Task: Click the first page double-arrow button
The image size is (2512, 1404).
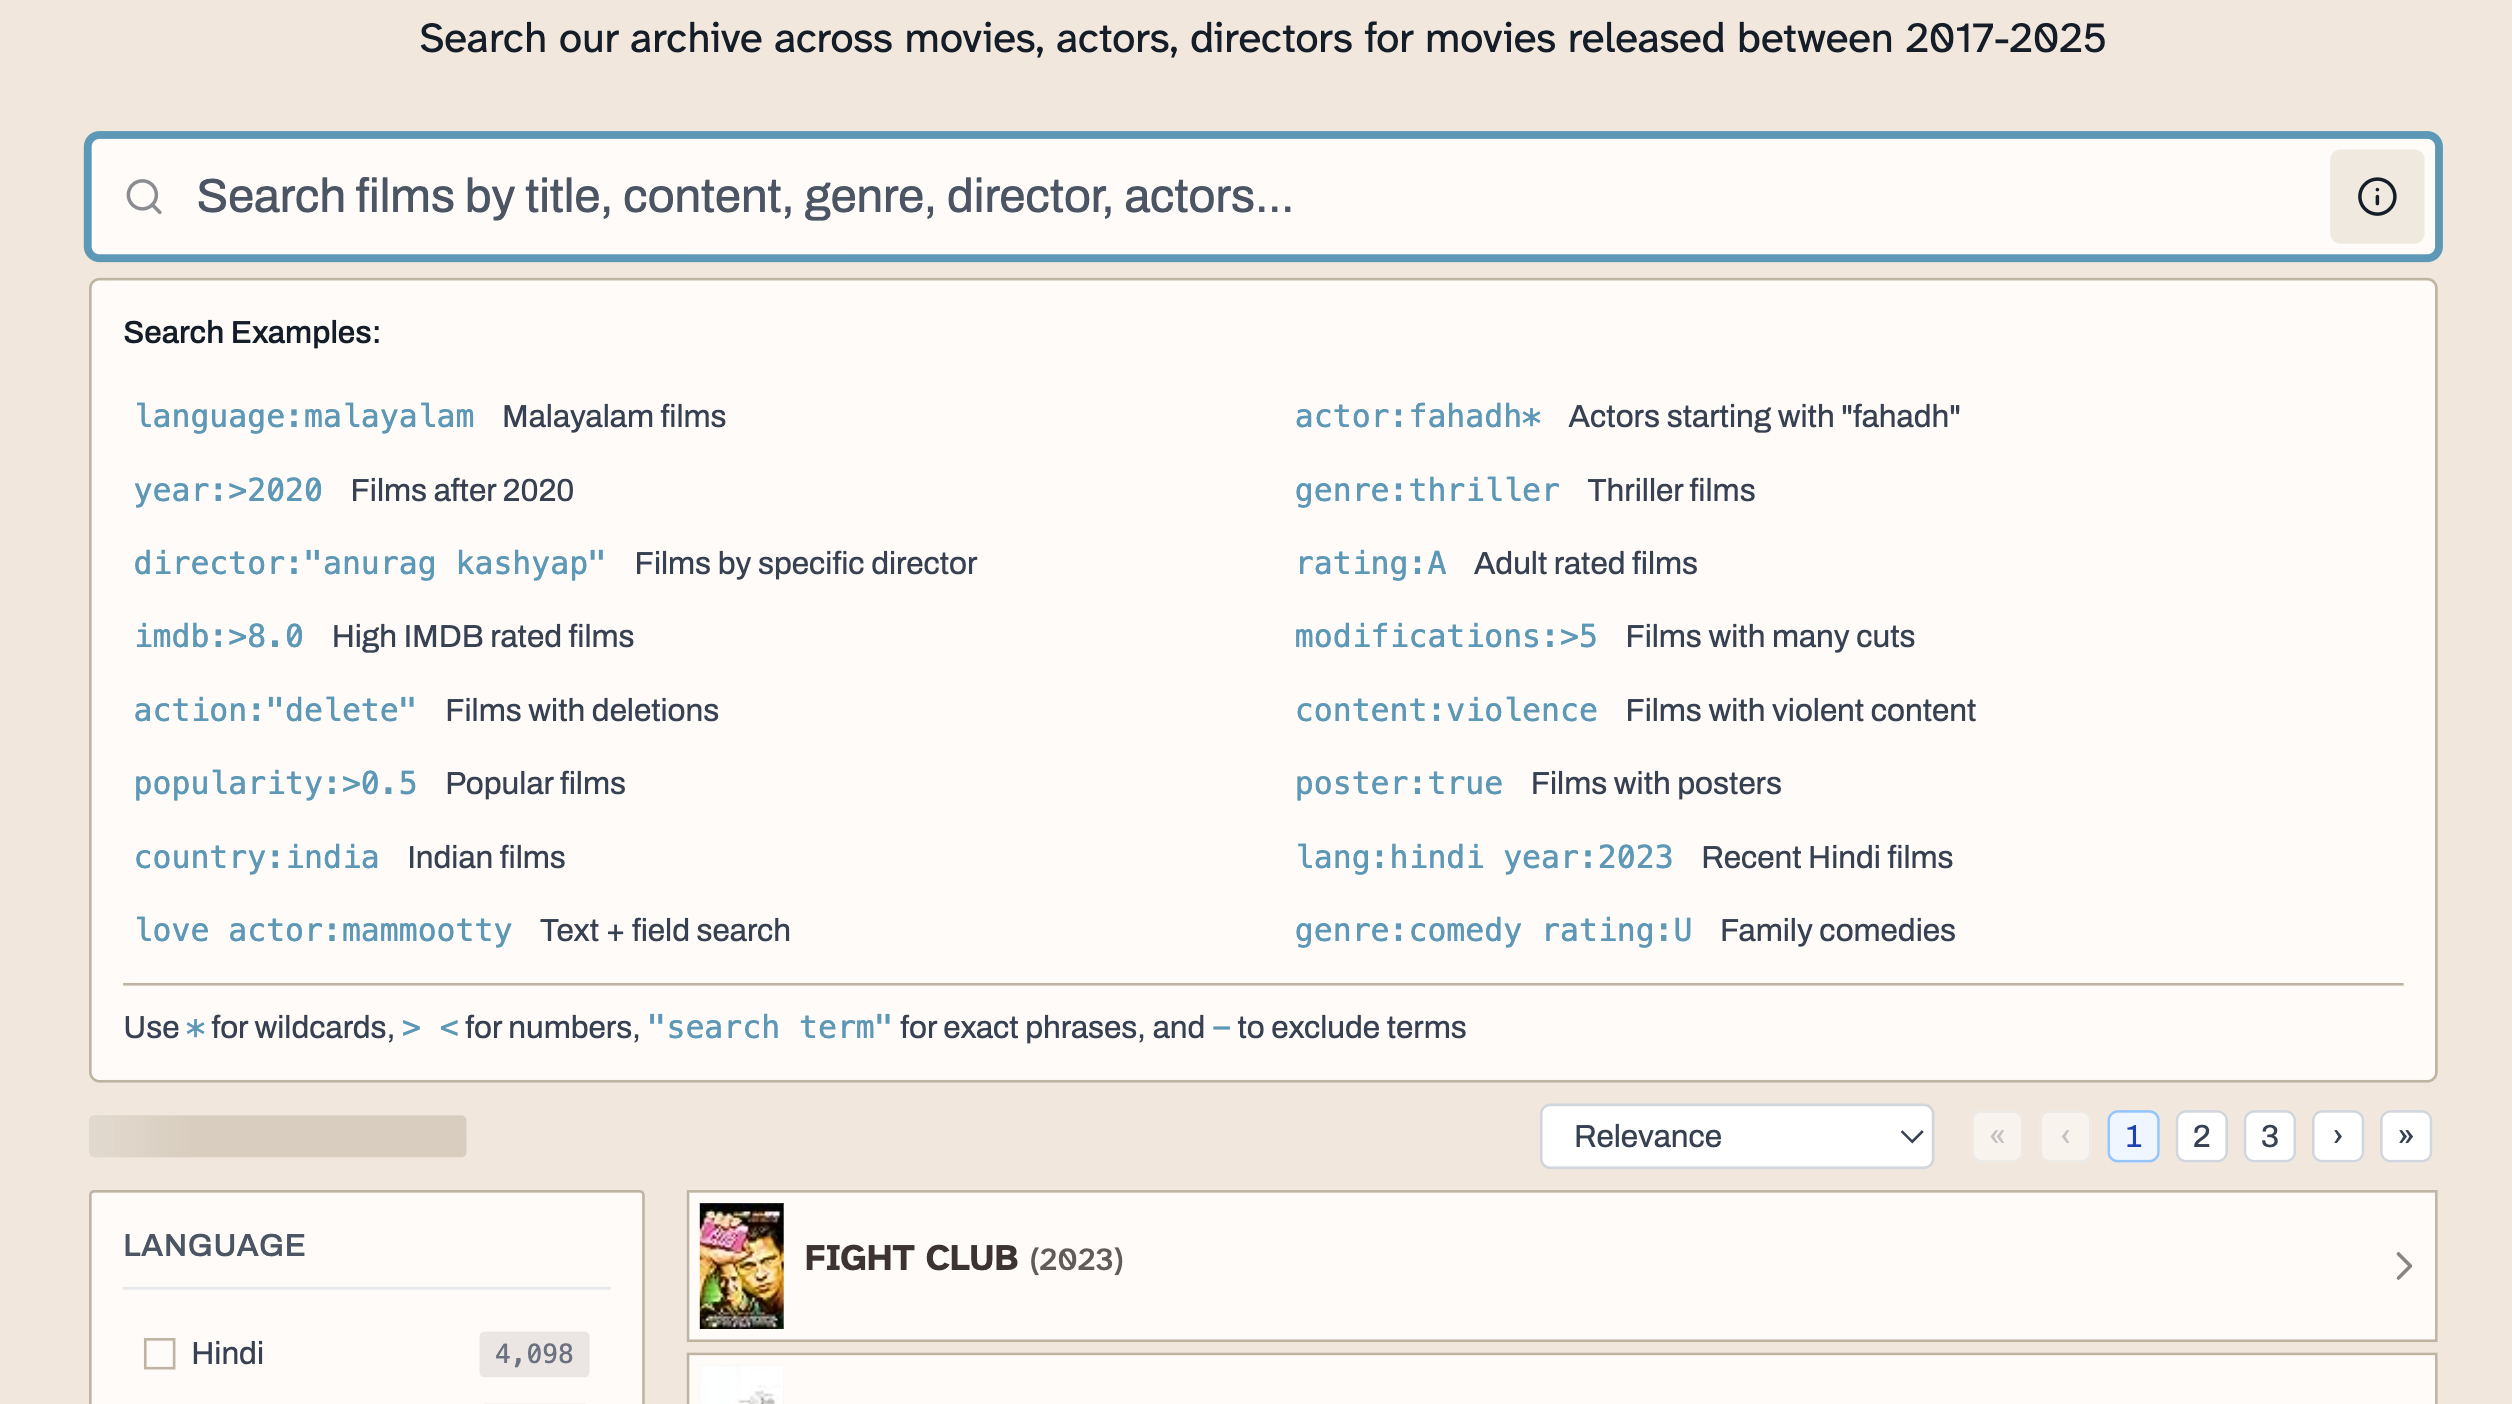Action: (1997, 1136)
